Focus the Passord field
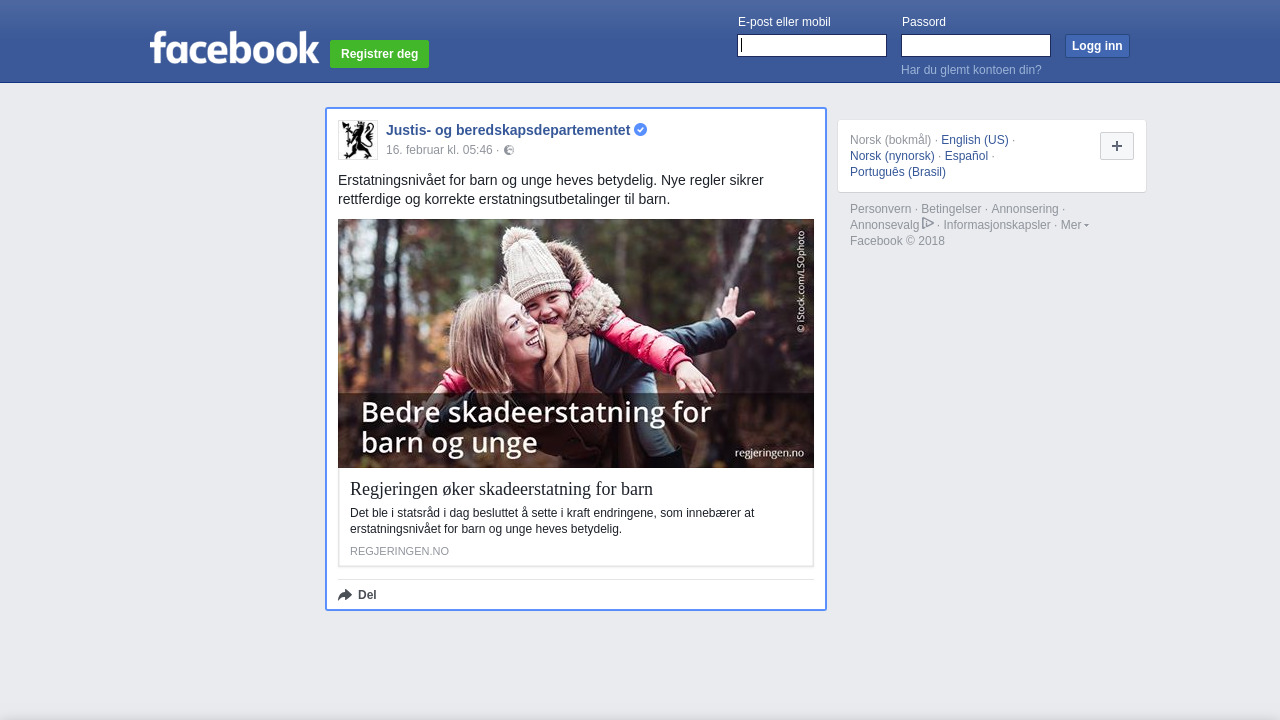This screenshot has height=720, width=1280. coord(976,46)
